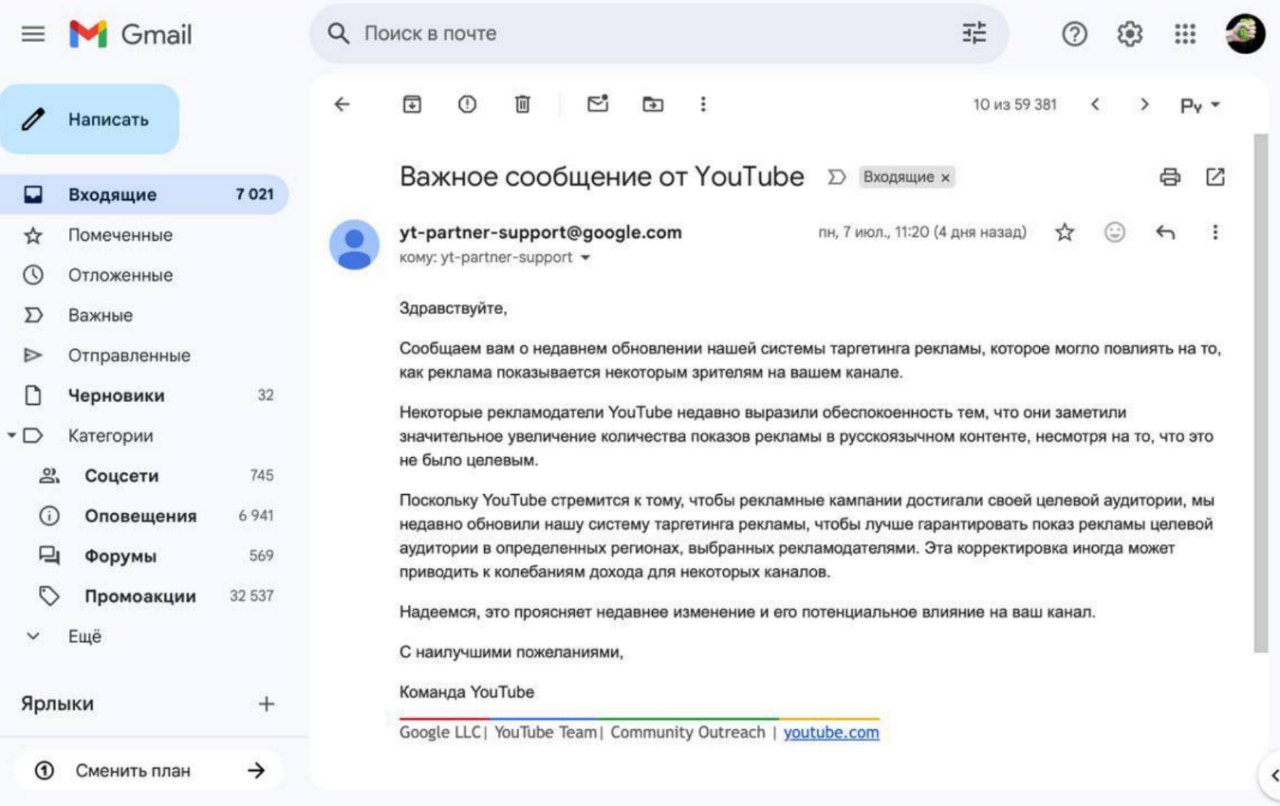Image resolution: width=1280 pixels, height=806 pixels.
Task: Open input language Ру dropdown
Action: click(1200, 105)
